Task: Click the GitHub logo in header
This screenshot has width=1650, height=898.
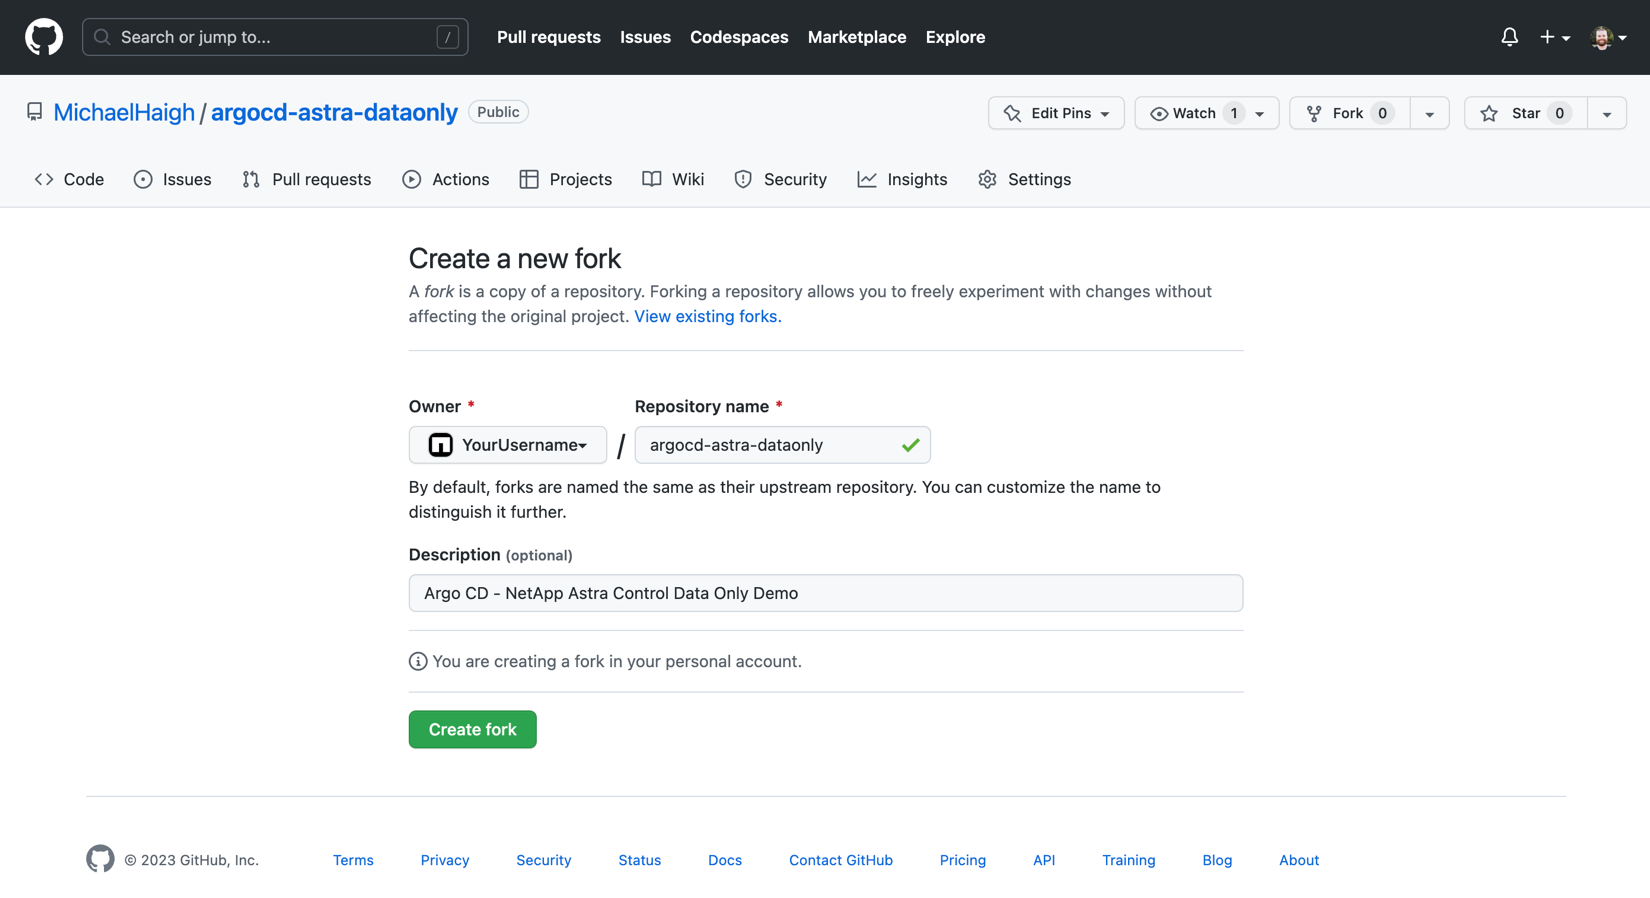Action: click(44, 37)
